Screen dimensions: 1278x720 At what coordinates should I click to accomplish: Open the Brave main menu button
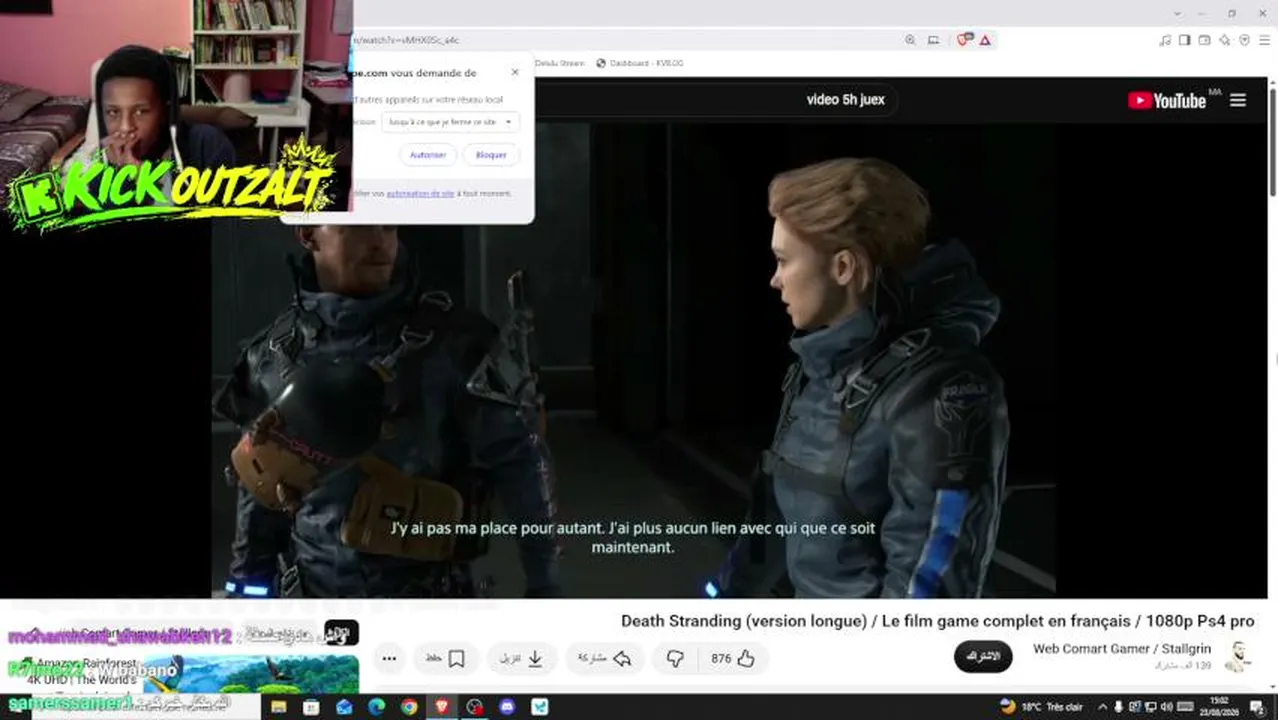(x=1265, y=40)
